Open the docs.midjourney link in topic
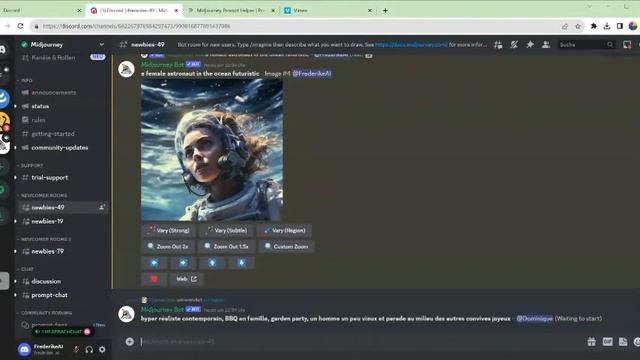The image size is (640, 360). (411, 44)
